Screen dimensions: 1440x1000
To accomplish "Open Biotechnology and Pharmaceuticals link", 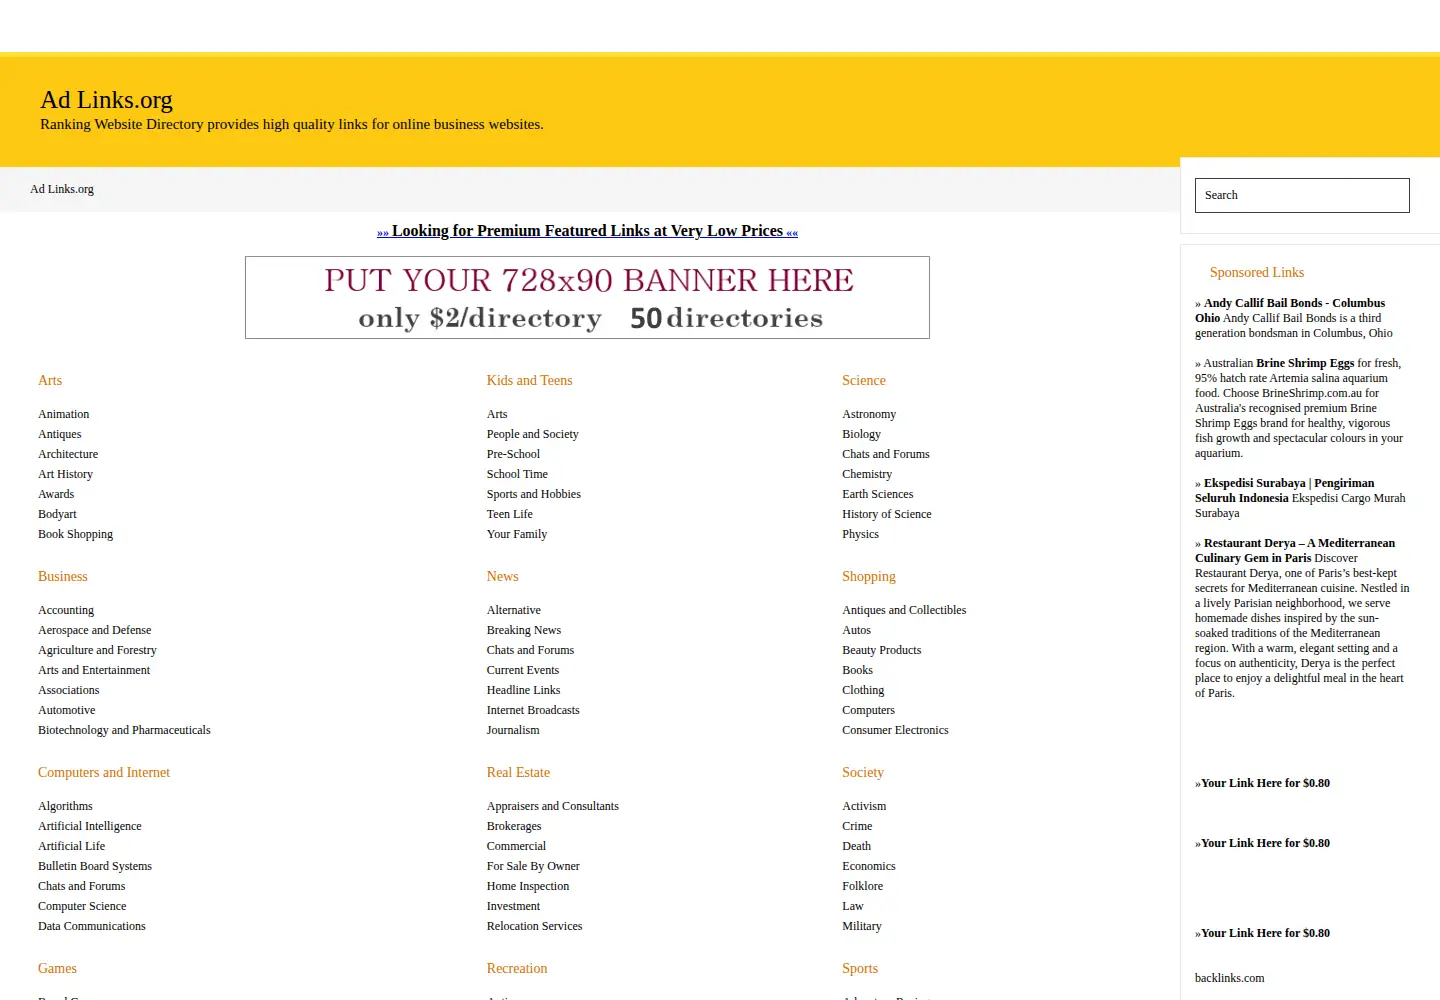I will coord(124,730).
